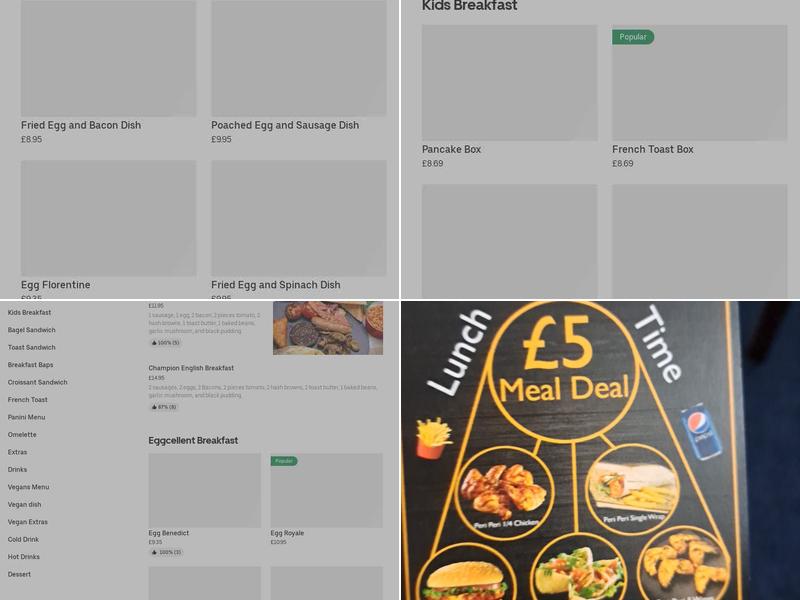This screenshot has height=600, width=800.
Task: Jump to the Hot Drinks category
Action: (23, 557)
